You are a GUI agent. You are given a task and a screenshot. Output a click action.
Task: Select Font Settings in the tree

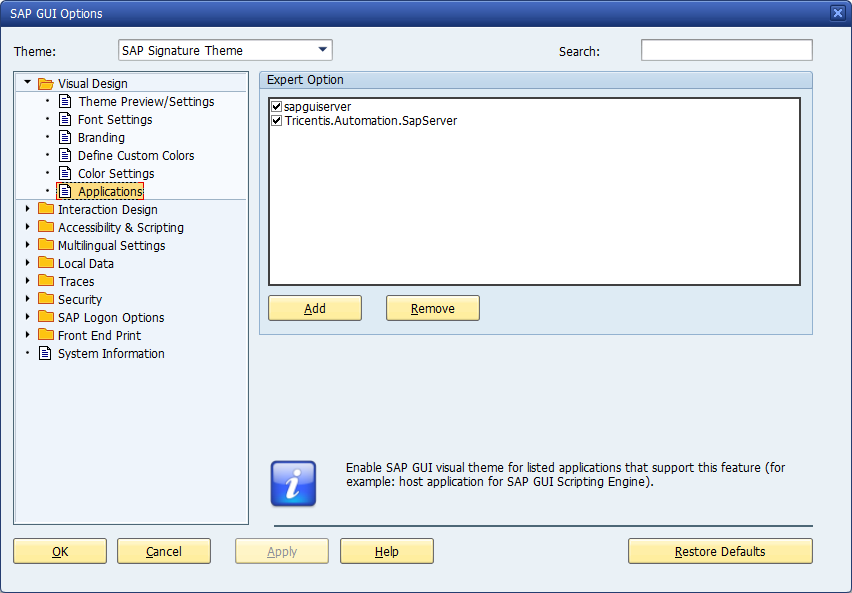coord(115,120)
